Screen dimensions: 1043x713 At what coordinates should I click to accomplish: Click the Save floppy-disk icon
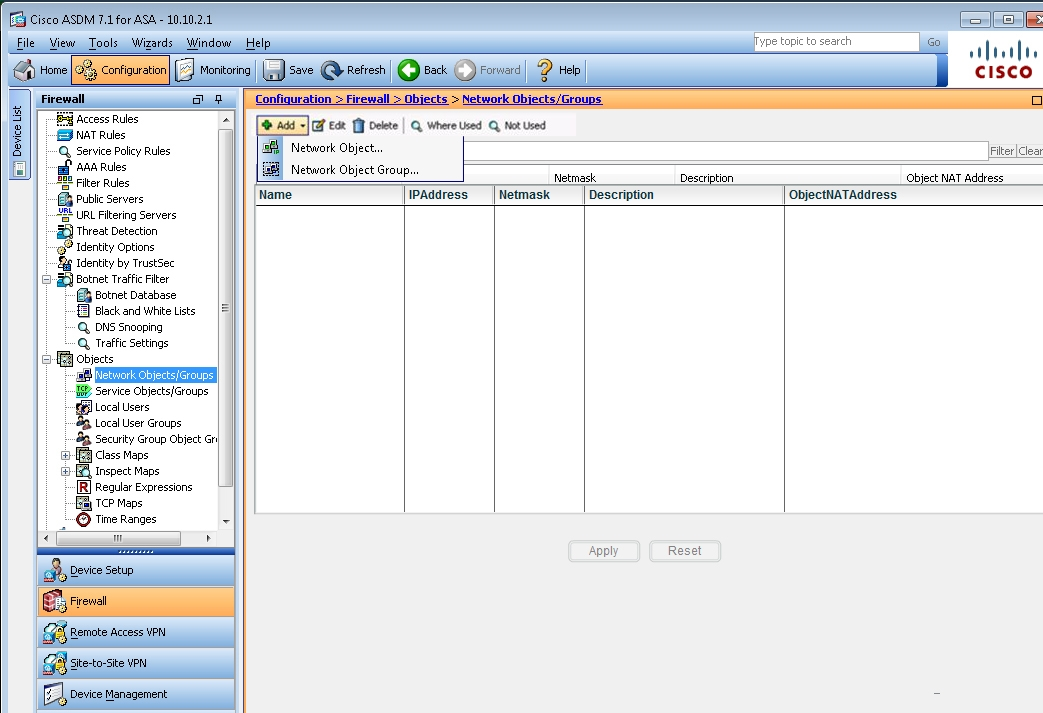[273, 70]
